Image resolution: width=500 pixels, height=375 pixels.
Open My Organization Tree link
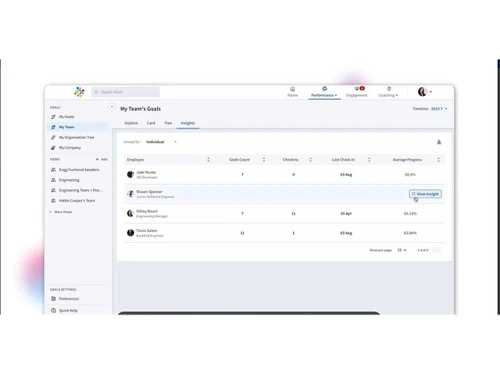pyautogui.click(x=76, y=137)
